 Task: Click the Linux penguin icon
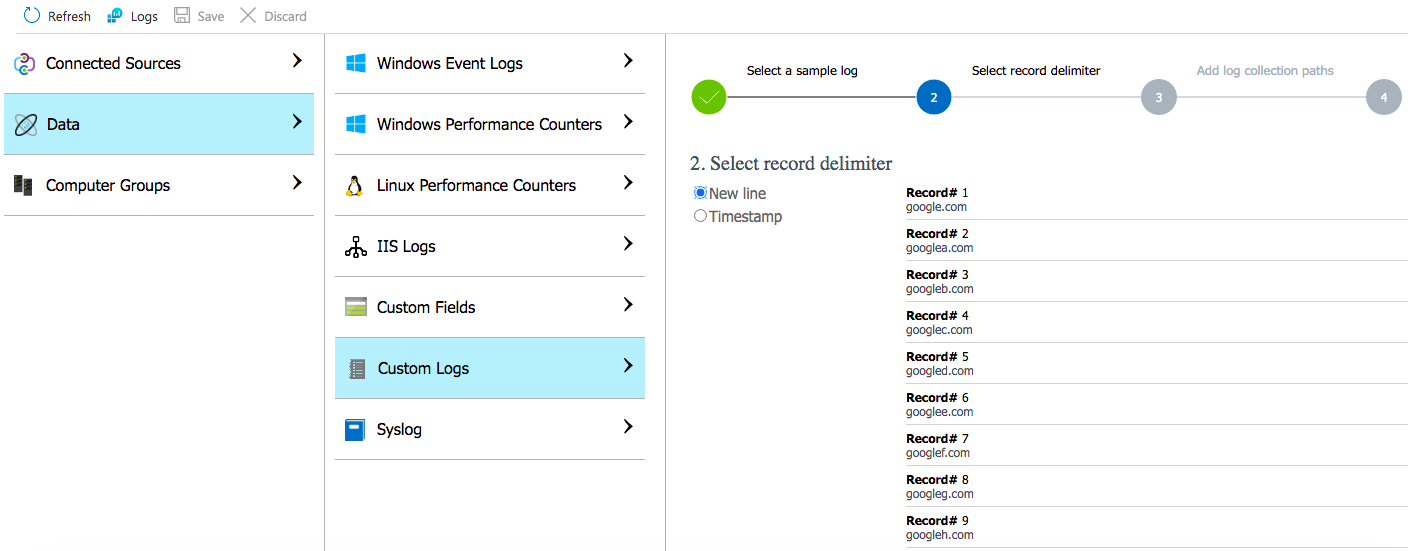pos(354,186)
